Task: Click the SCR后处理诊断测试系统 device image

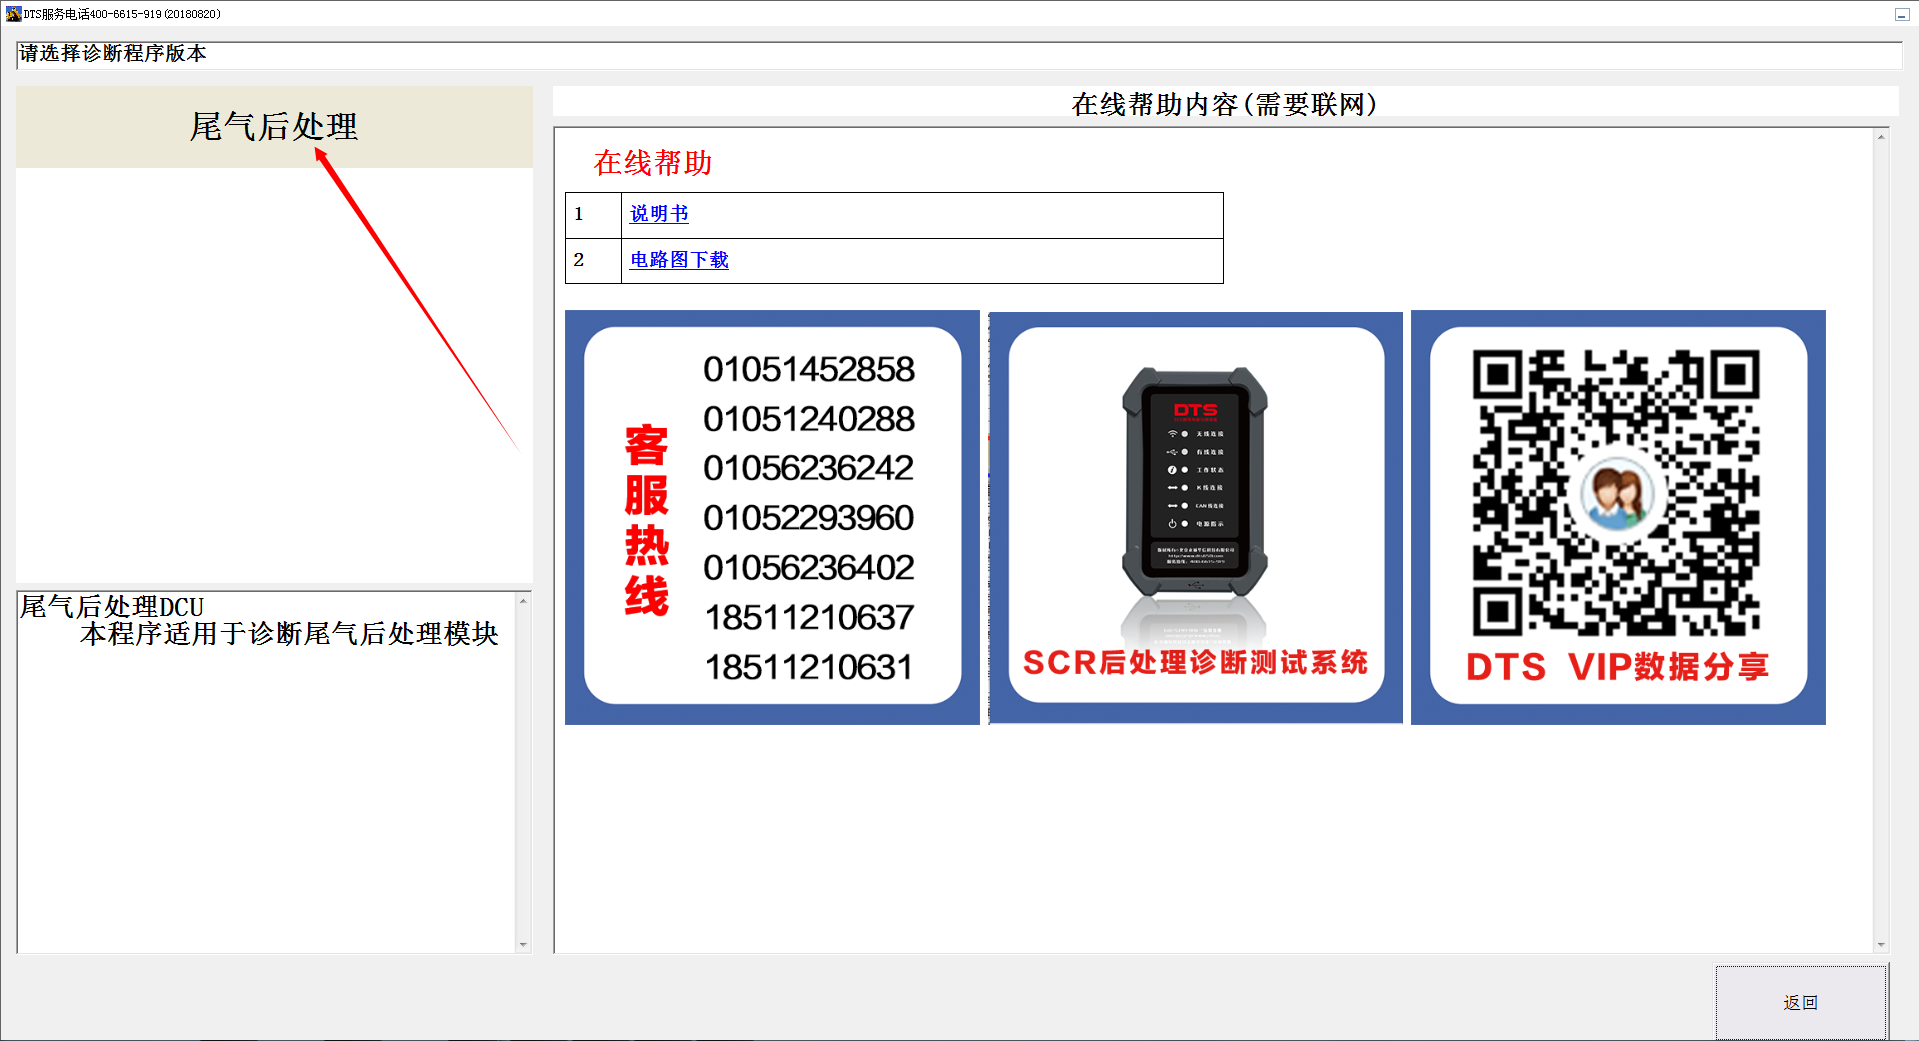Action: pyautogui.click(x=1196, y=517)
